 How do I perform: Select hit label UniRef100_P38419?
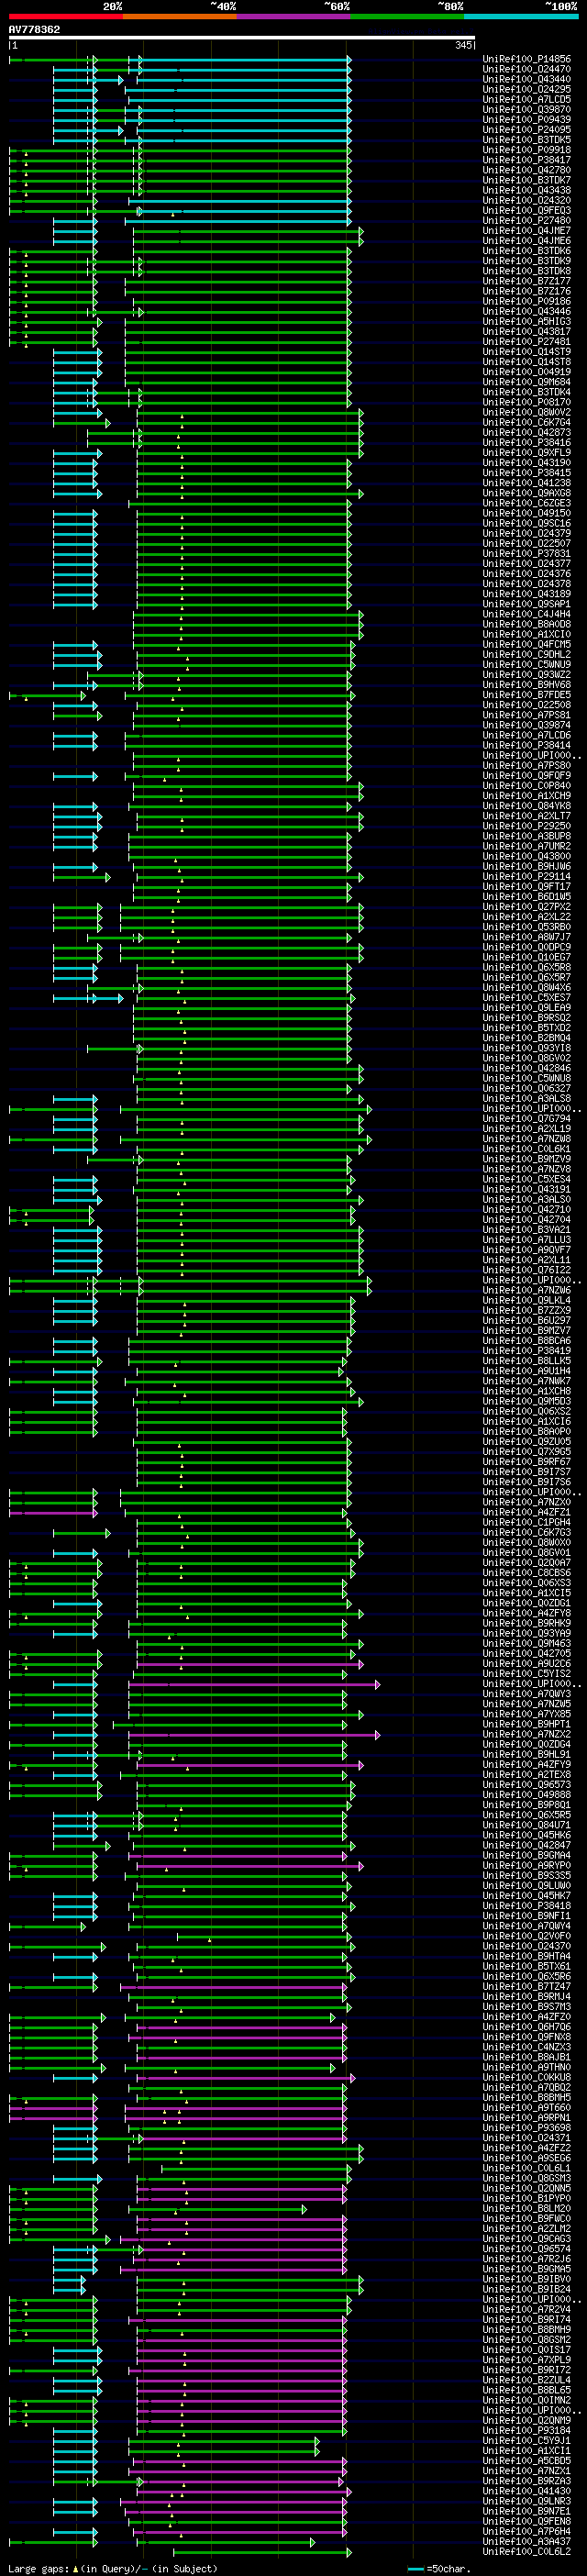pos(527,1350)
